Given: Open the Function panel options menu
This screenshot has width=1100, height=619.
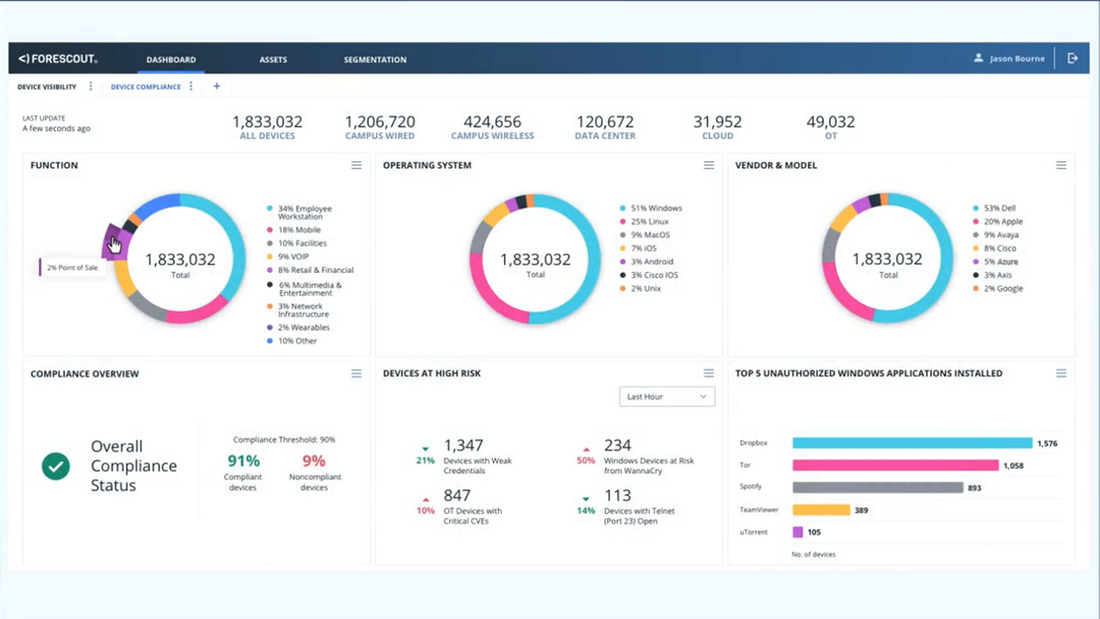Looking at the screenshot, I should (x=356, y=165).
